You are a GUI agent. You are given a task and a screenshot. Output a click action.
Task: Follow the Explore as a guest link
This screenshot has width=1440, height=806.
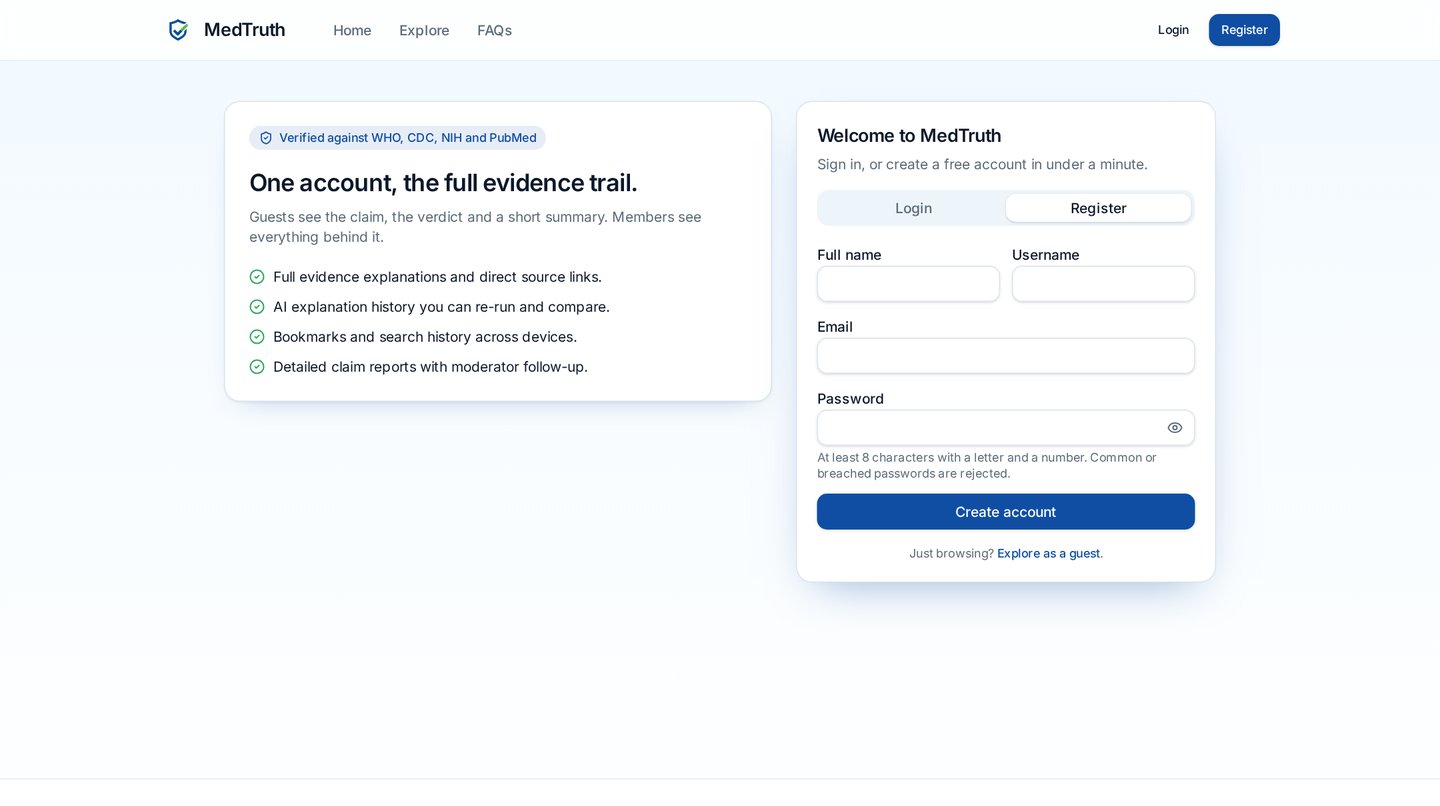point(1049,553)
